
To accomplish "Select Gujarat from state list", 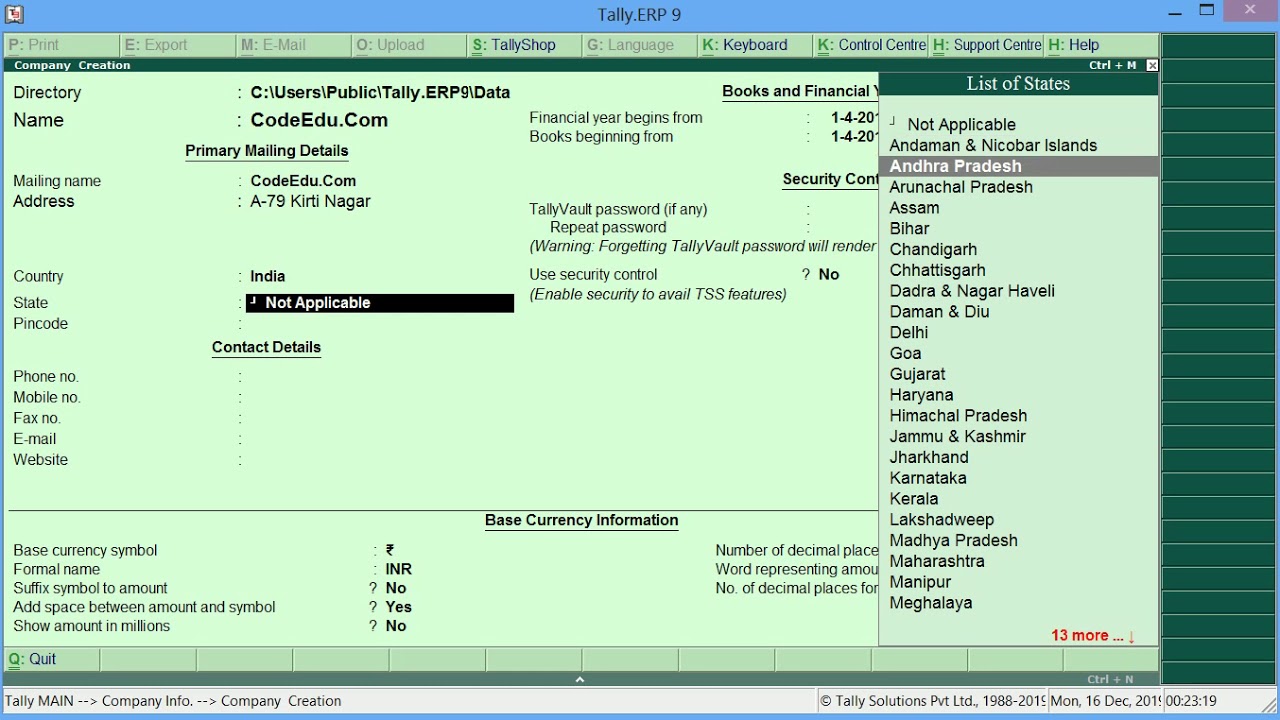I will pyautogui.click(x=917, y=374).
